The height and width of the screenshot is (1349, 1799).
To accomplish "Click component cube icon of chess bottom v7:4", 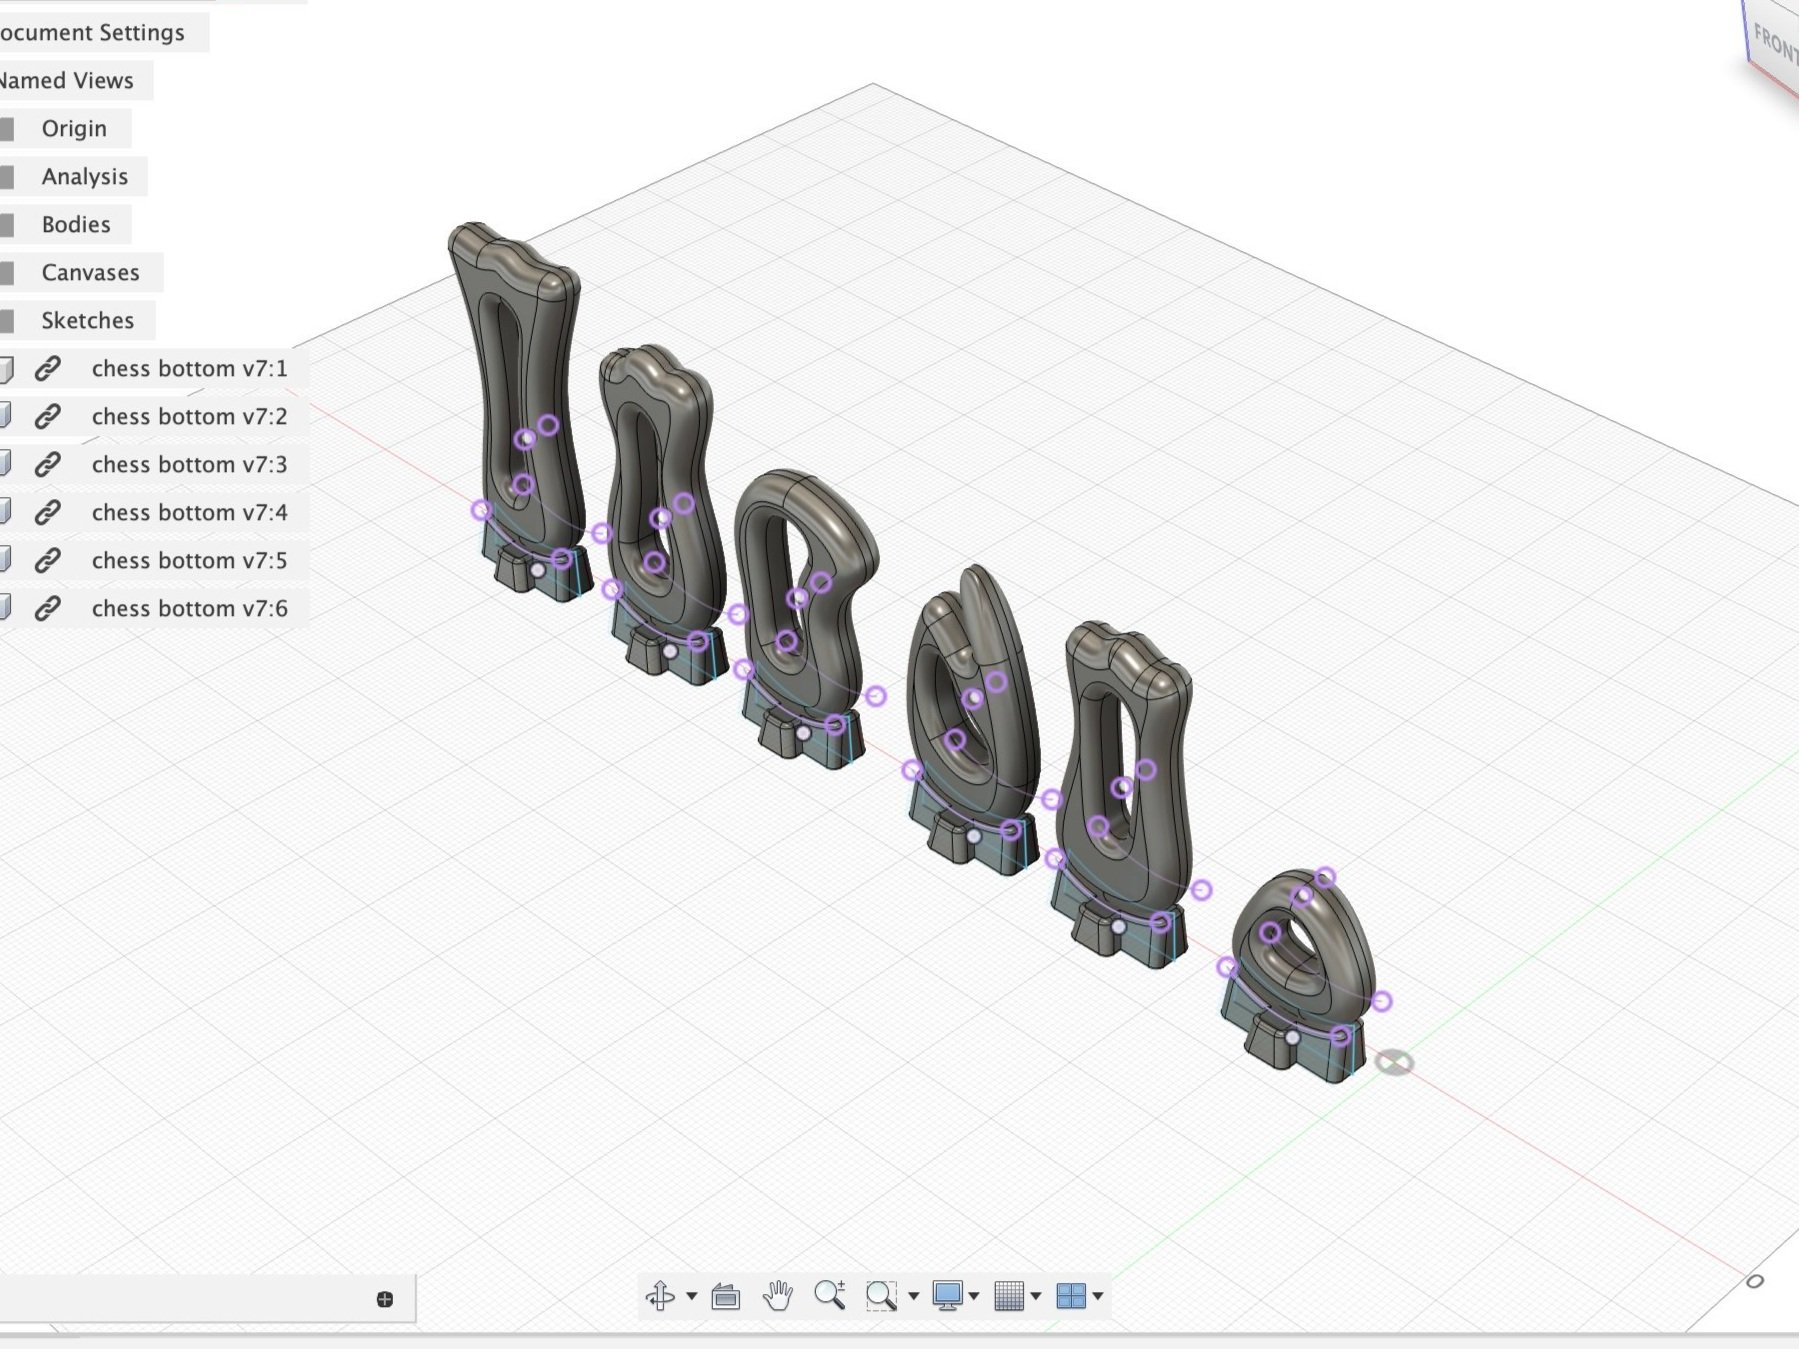I will point(6,513).
